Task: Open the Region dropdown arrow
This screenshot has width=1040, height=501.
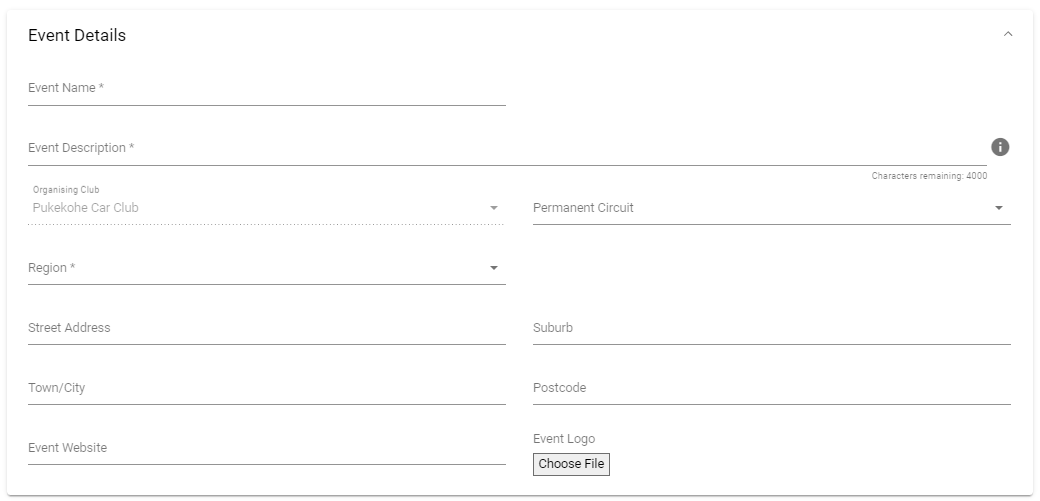Action: pos(493,268)
